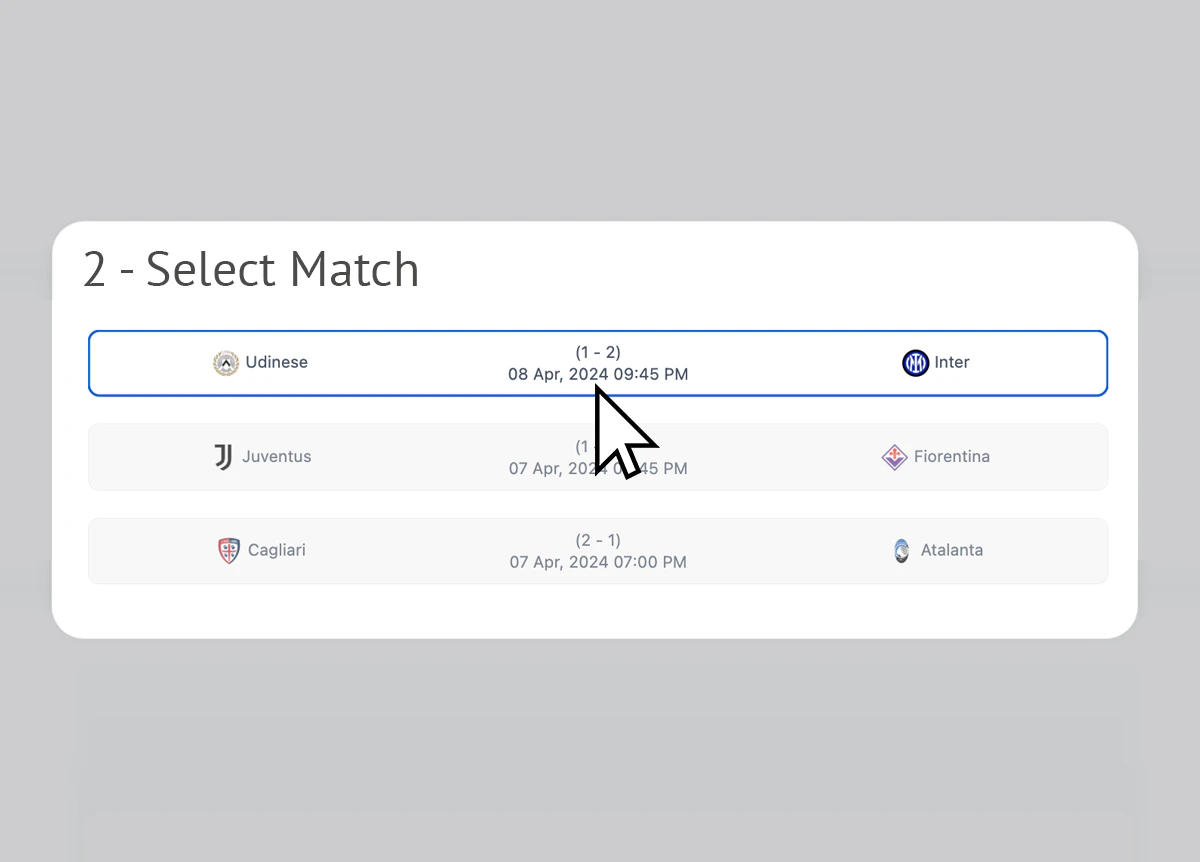The height and width of the screenshot is (862, 1200).
Task: Click the (2 - 1) Cagliari match score
Action: (598, 540)
